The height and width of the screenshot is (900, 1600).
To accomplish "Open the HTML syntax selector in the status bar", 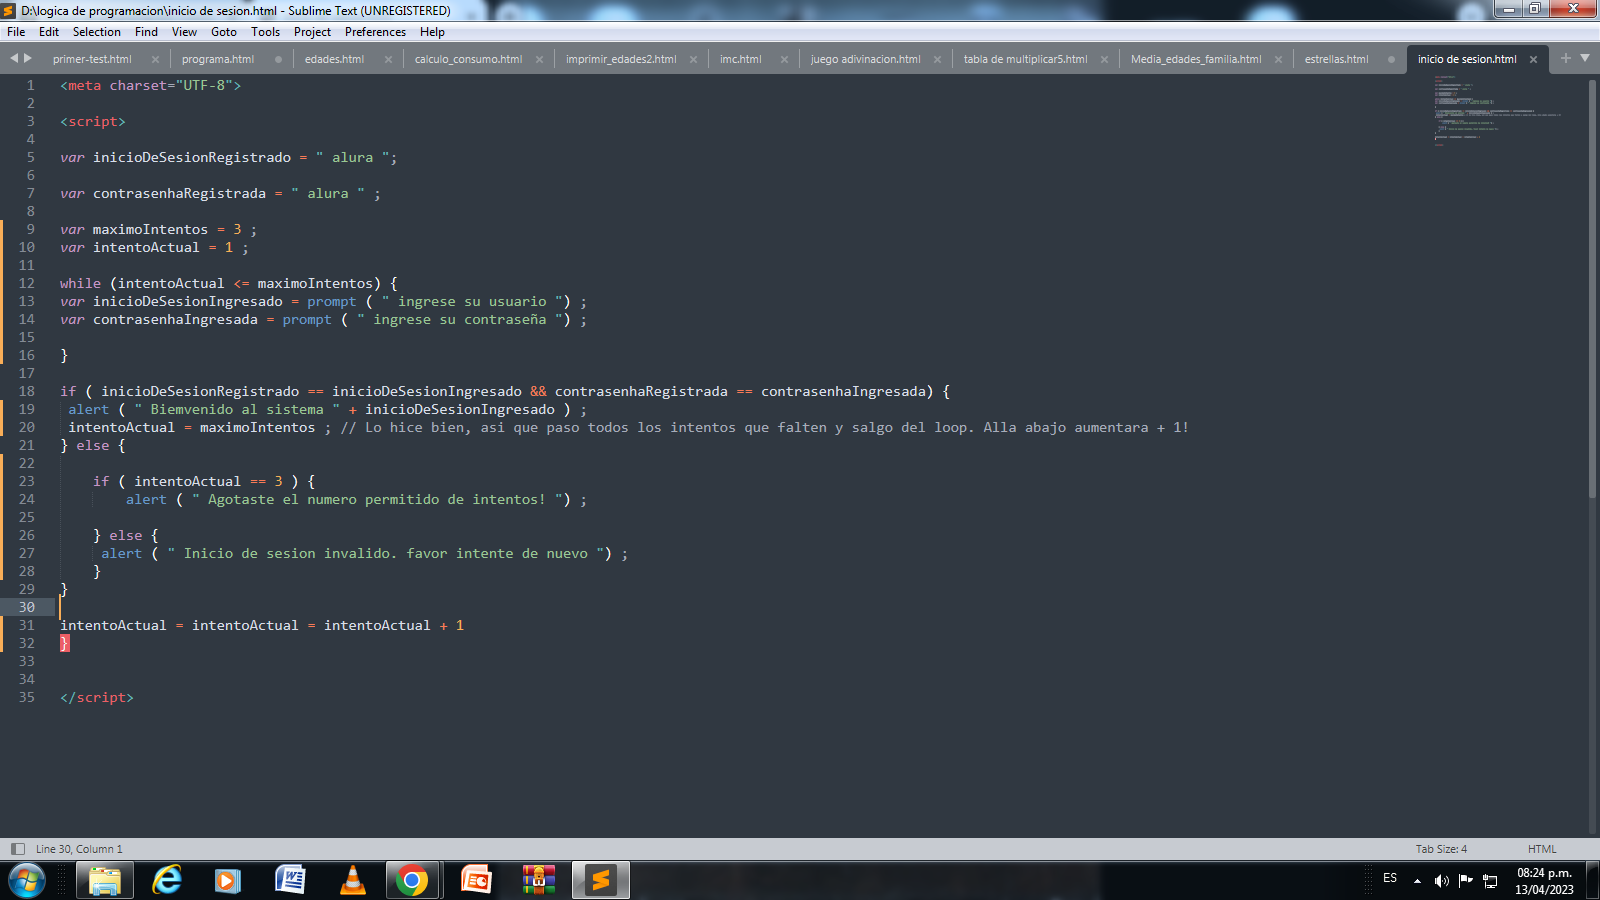I will pyautogui.click(x=1542, y=849).
